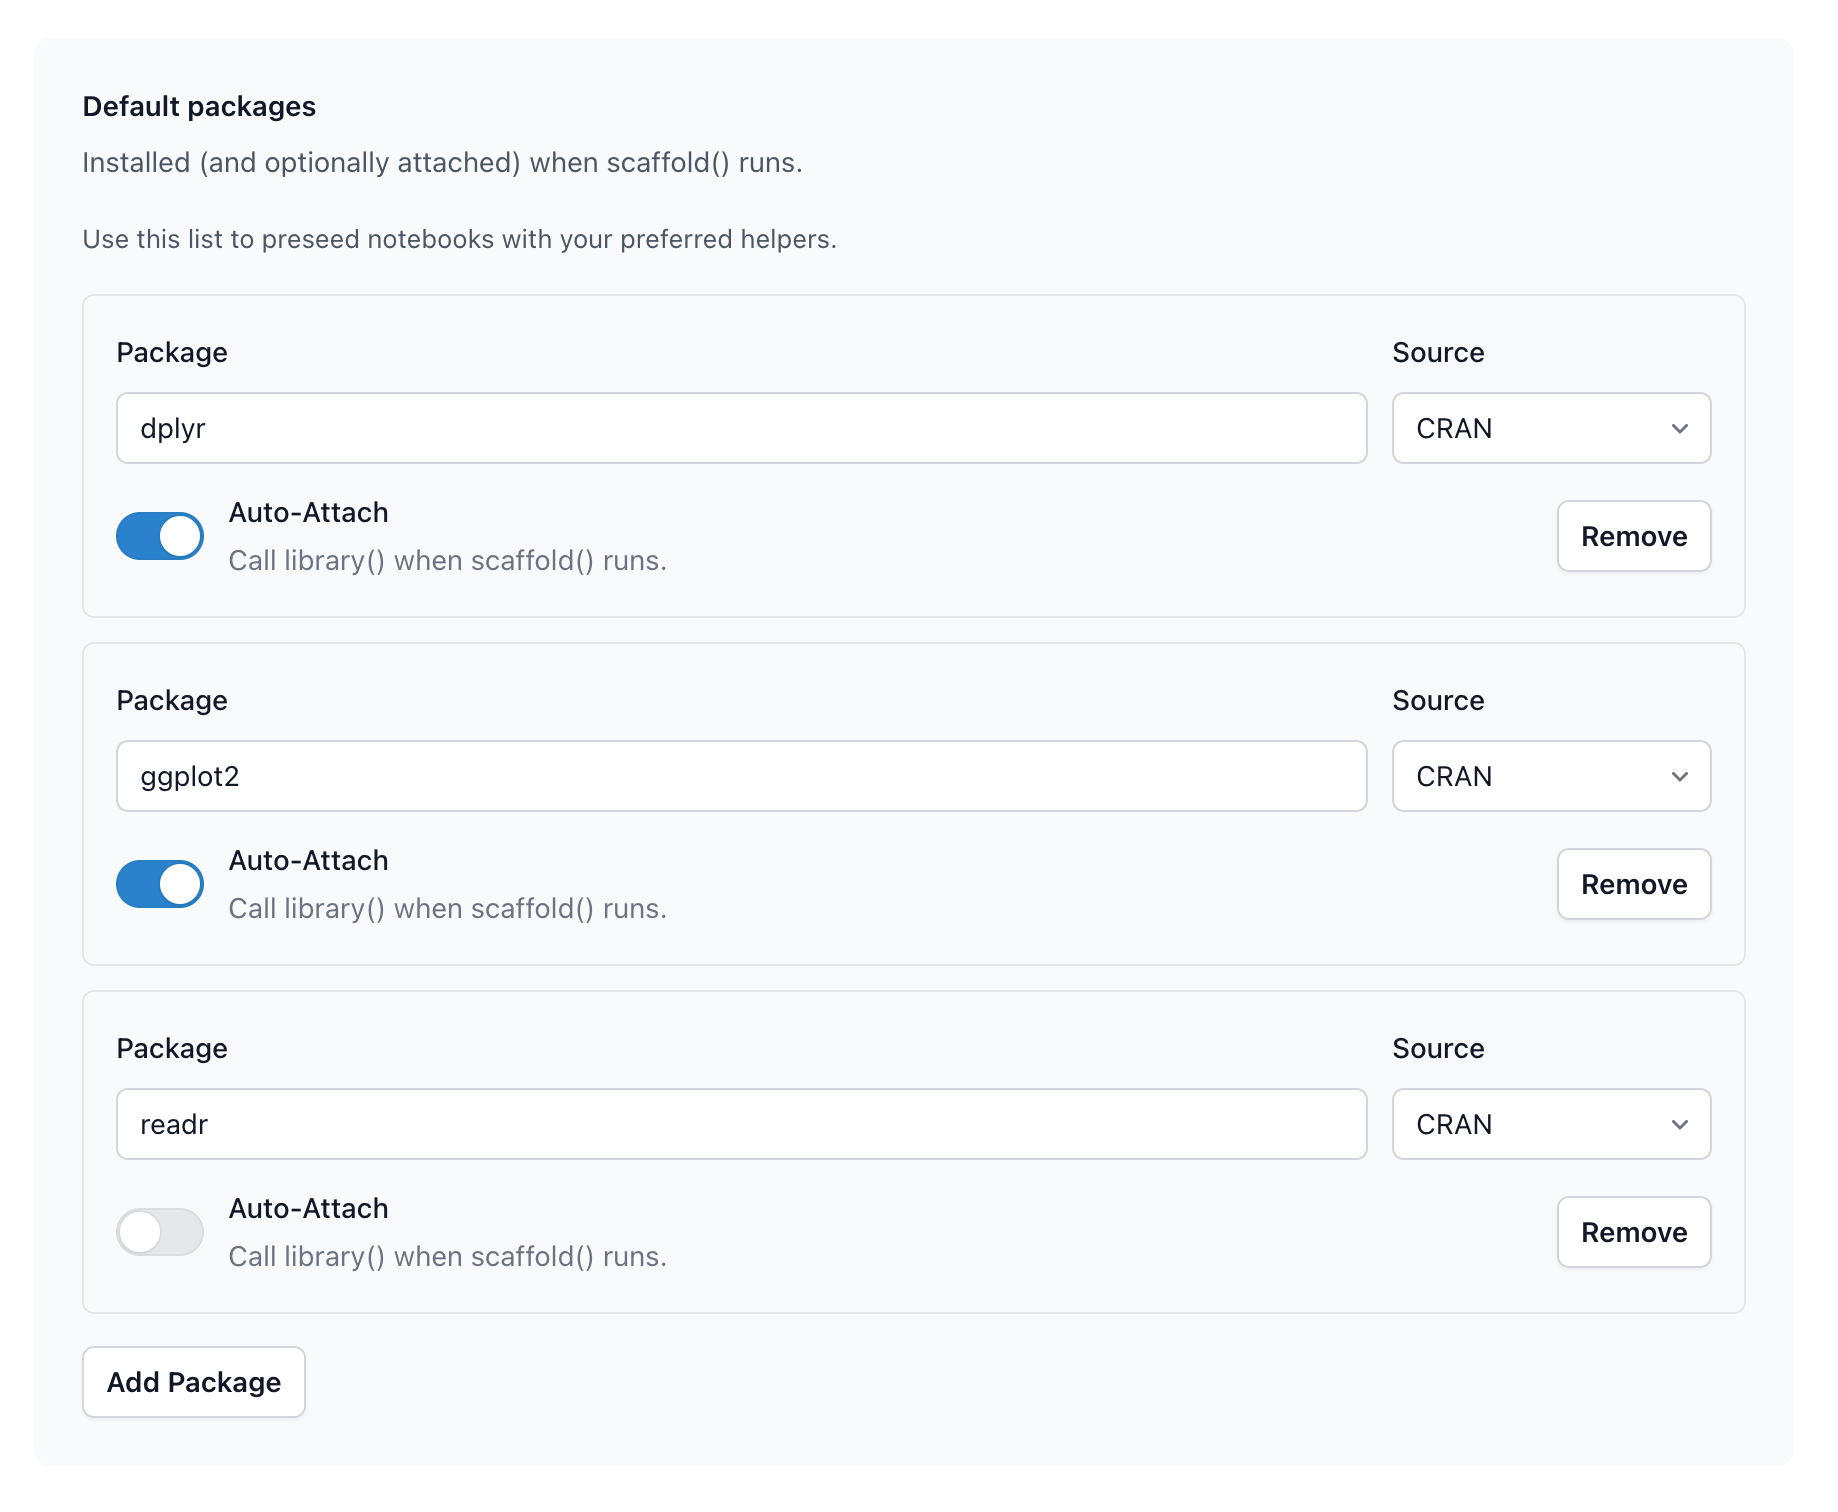Click the chevron on readr's CRAN selector
This screenshot has height=1512, width=1838.
tap(1681, 1124)
